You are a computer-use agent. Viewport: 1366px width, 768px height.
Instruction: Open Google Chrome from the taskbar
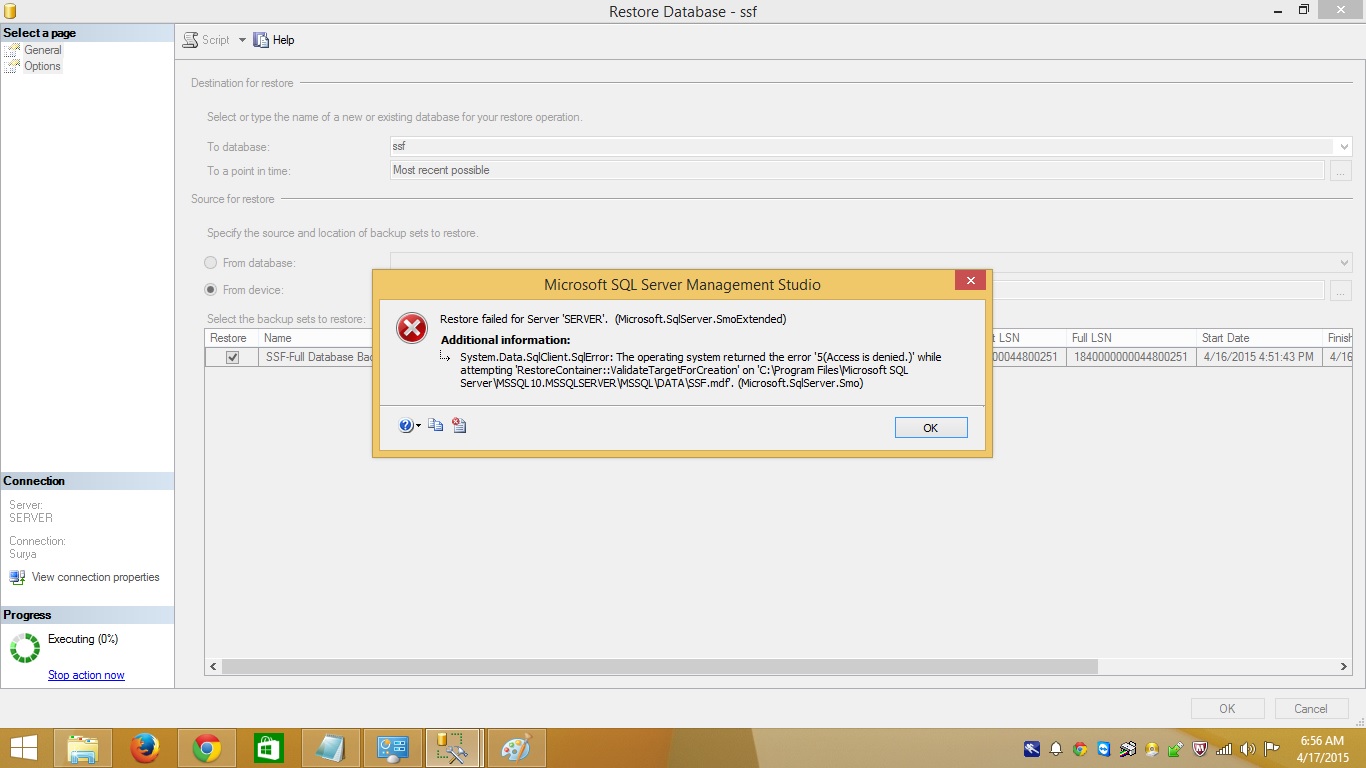[207, 748]
